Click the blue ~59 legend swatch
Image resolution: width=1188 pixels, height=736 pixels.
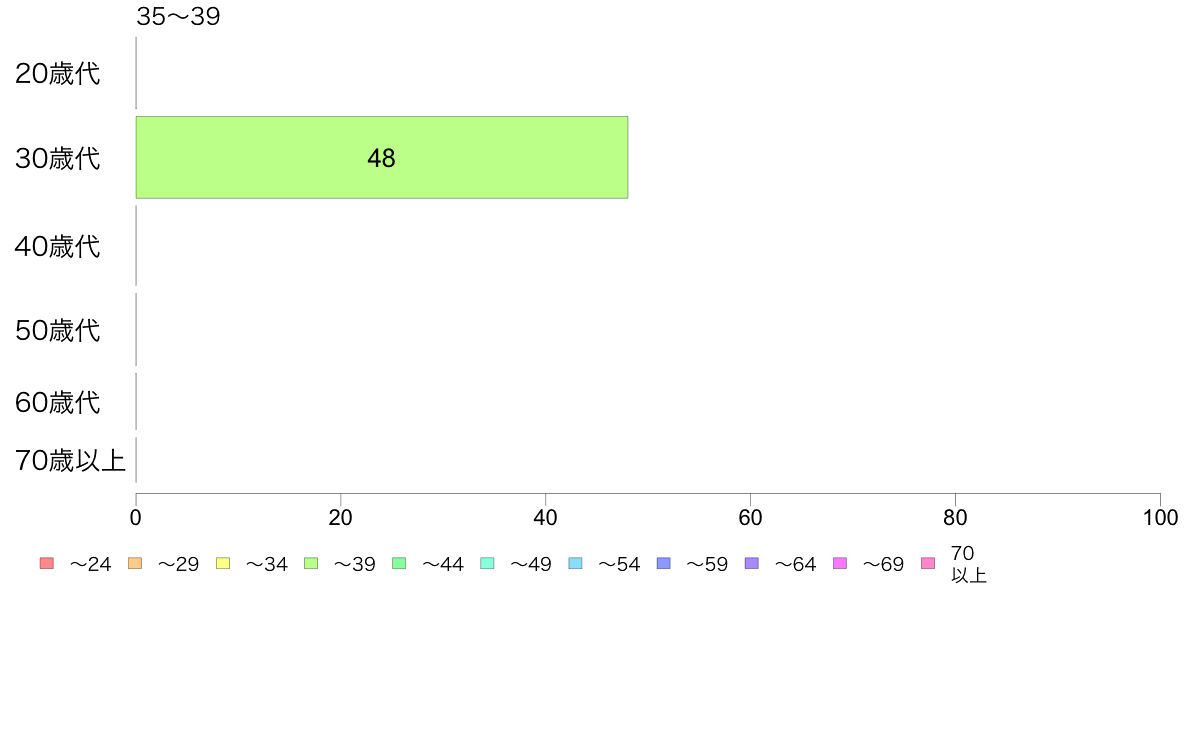click(x=664, y=563)
